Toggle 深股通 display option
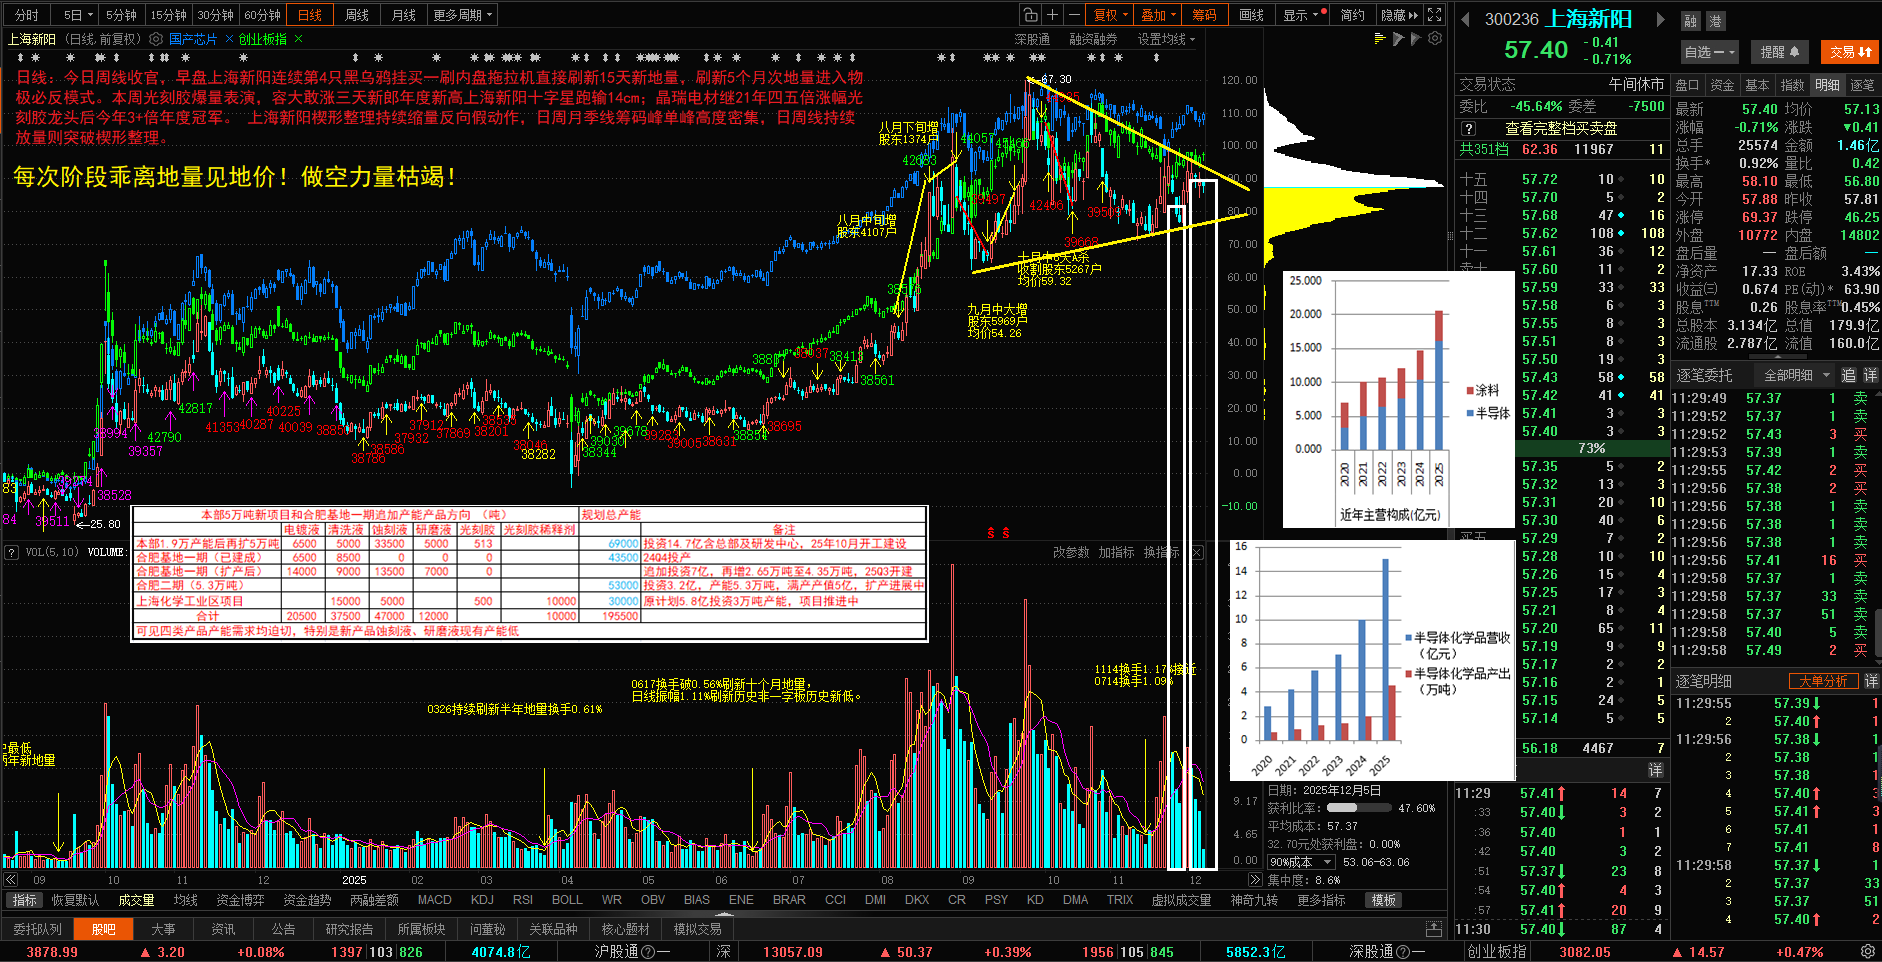The width and height of the screenshot is (1882, 962). pyautogui.click(x=1032, y=39)
